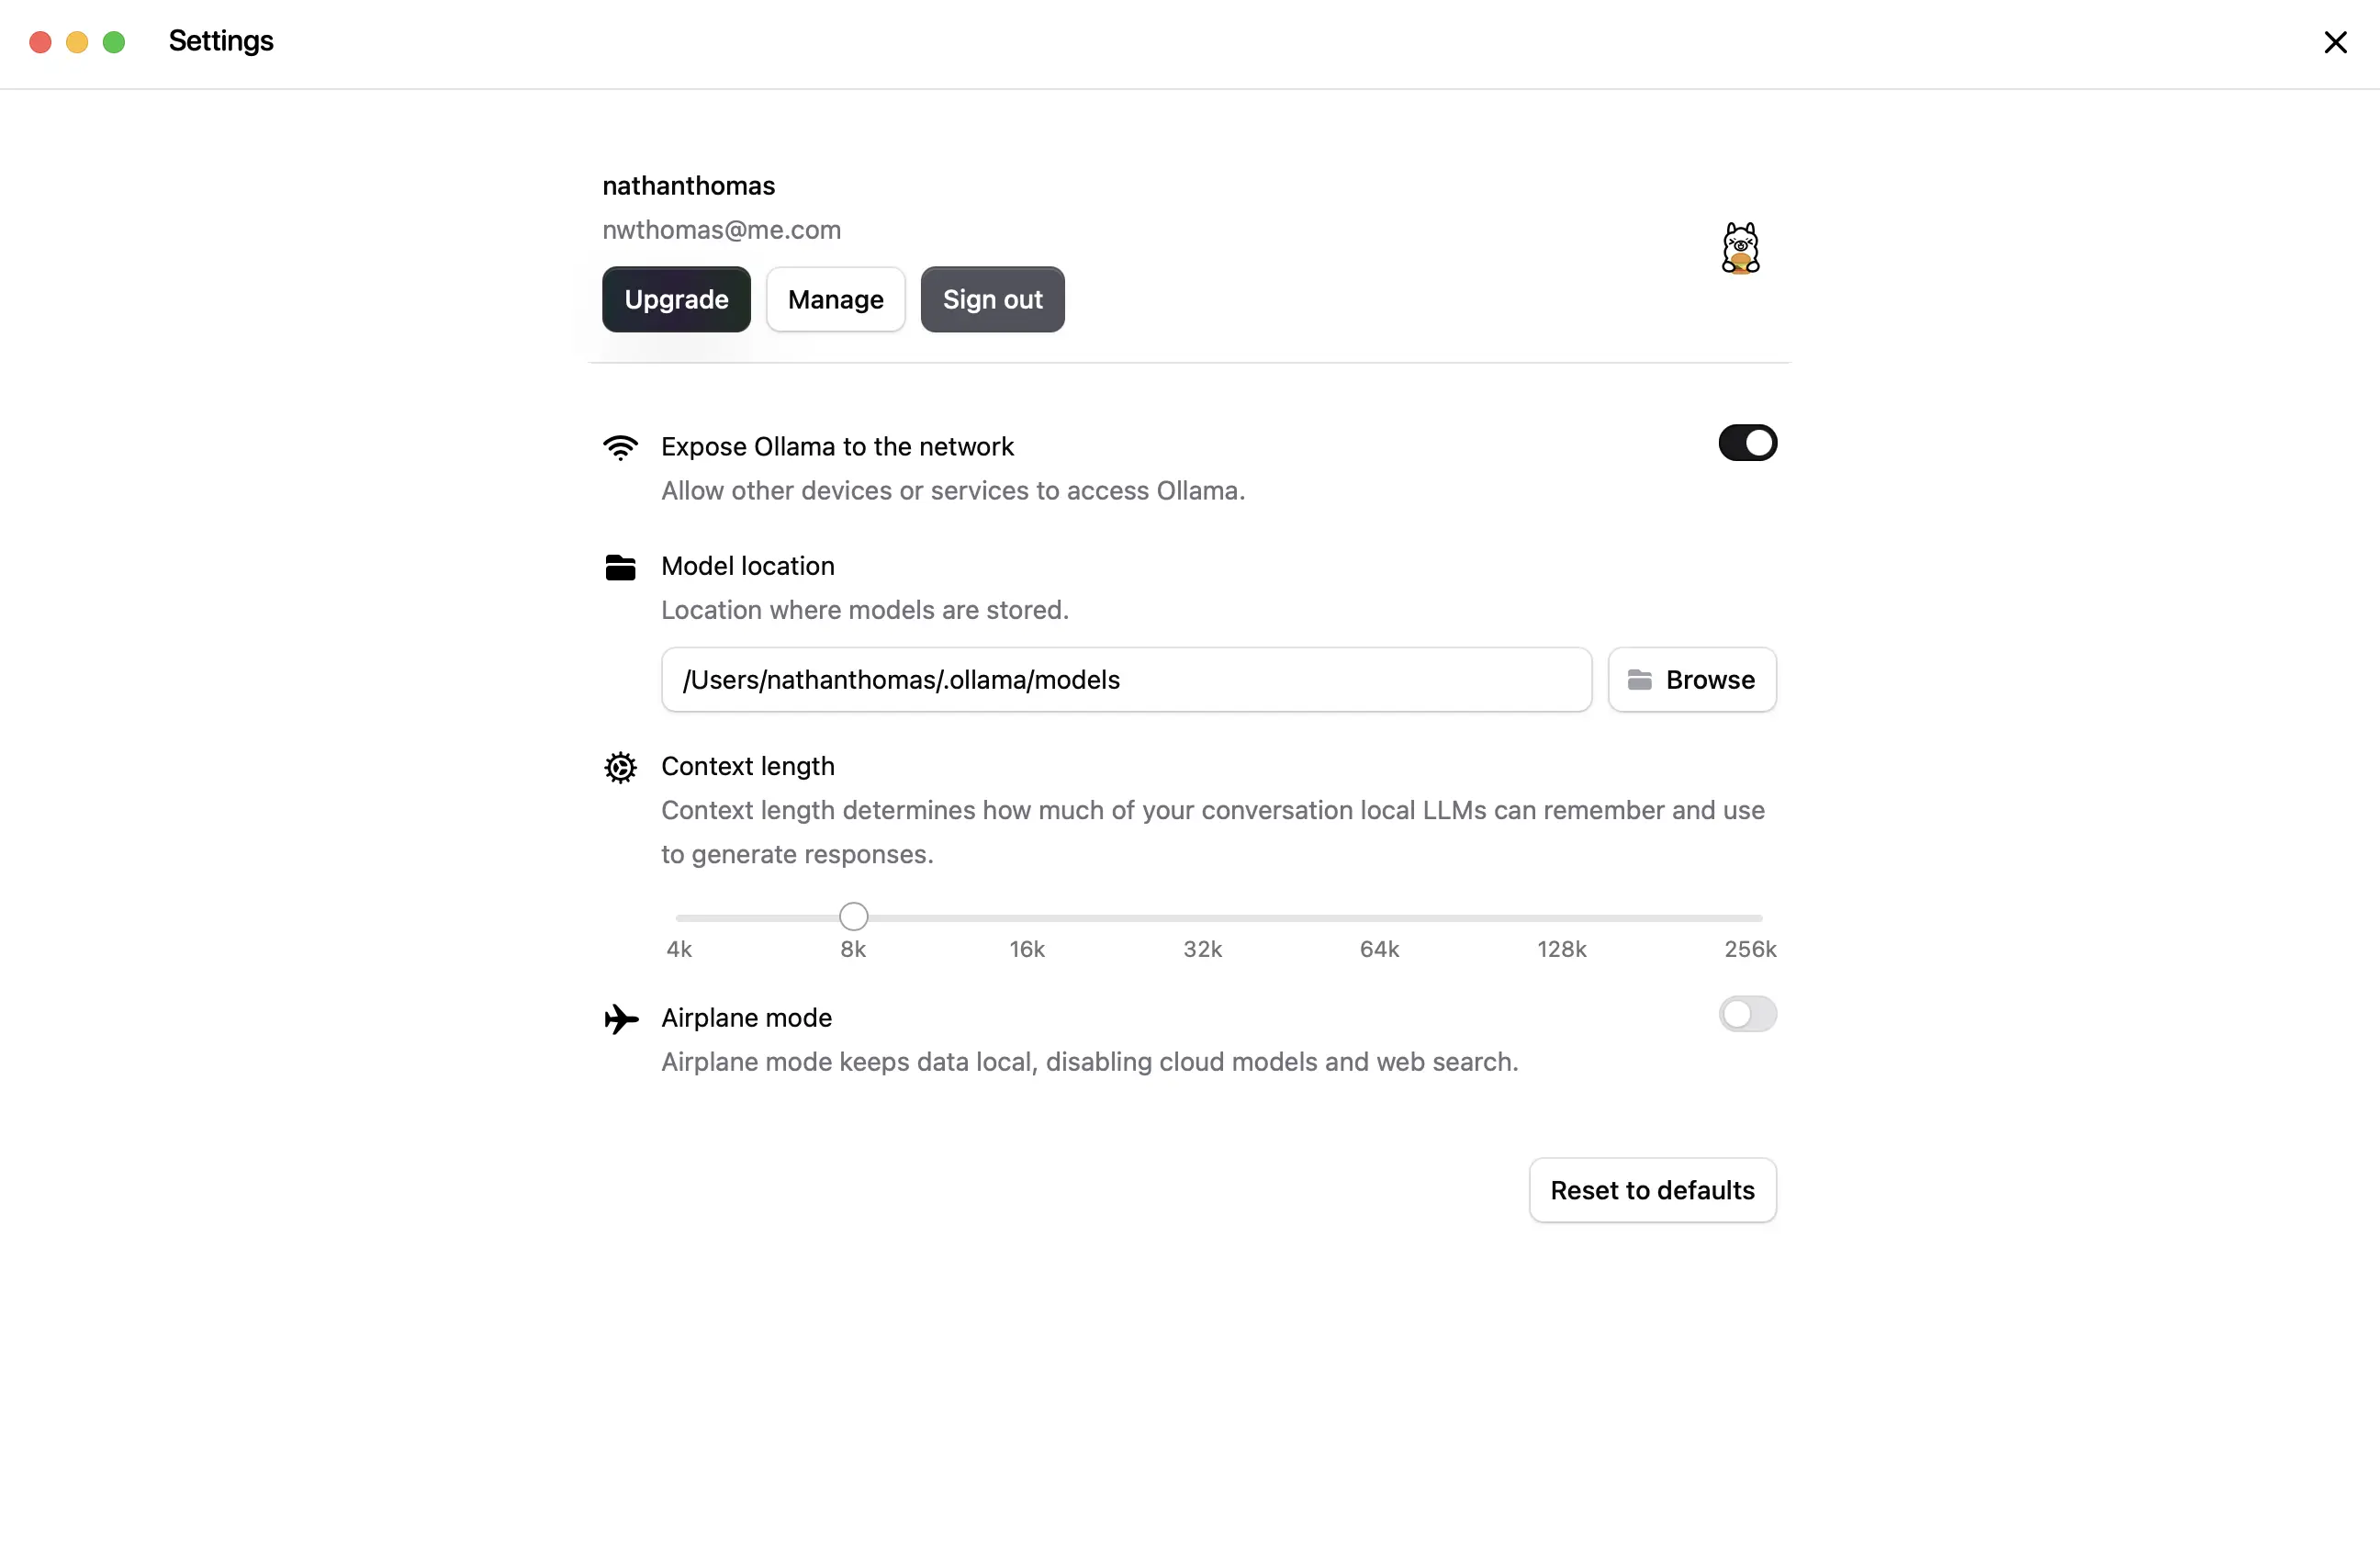Viewport: 2380px width, 1541px height.
Task: Click the Airplane mode plane icon
Action: 621,1019
